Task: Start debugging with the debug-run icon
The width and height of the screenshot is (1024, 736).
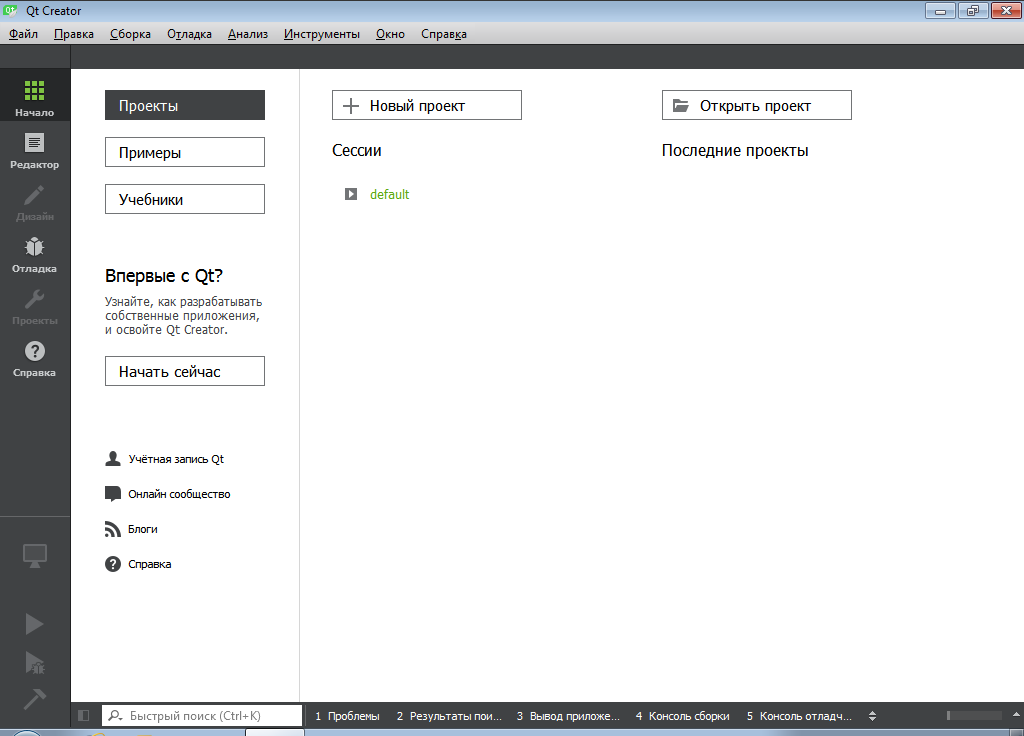Action: pyautogui.click(x=35, y=662)
